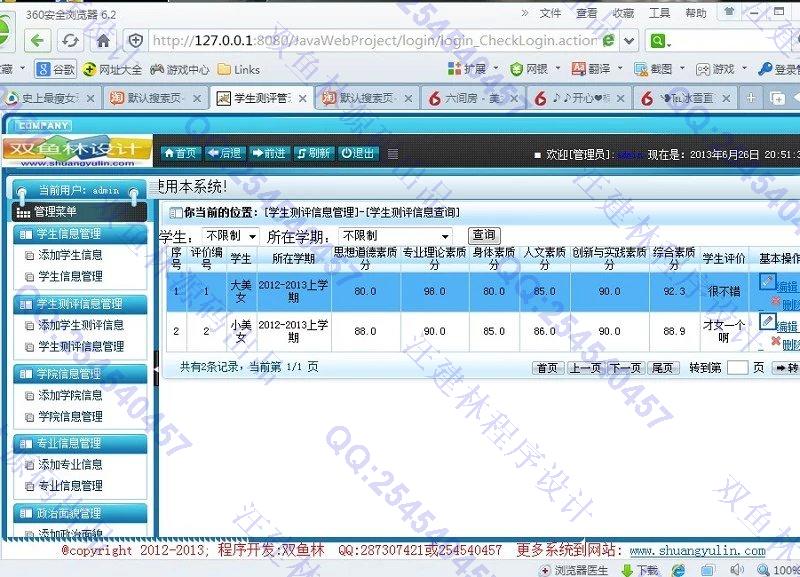Open 添加学院信息 in sidebar
This screenshot has height=577, width=800.
(x=70, y=395)
